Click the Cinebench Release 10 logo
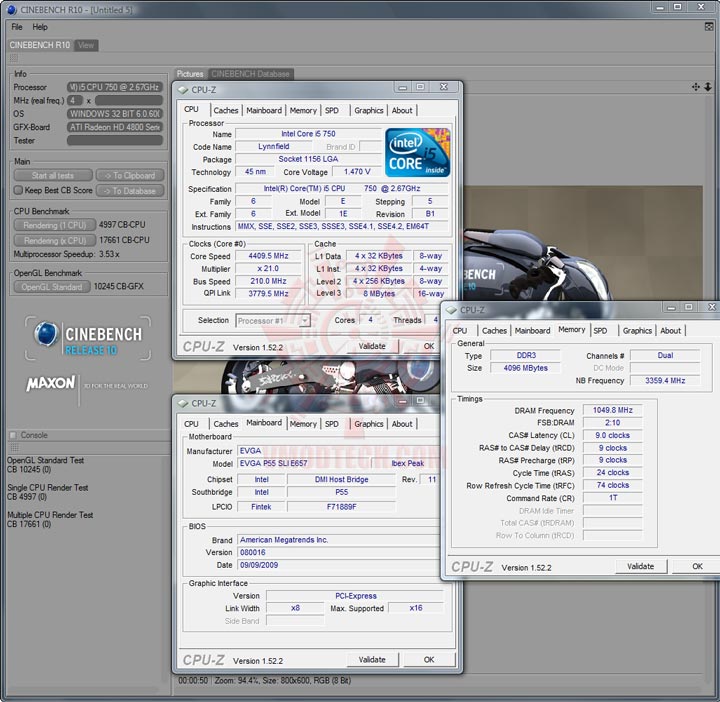The width and height of the screenshot is (720, 702). tap(88, 338)
